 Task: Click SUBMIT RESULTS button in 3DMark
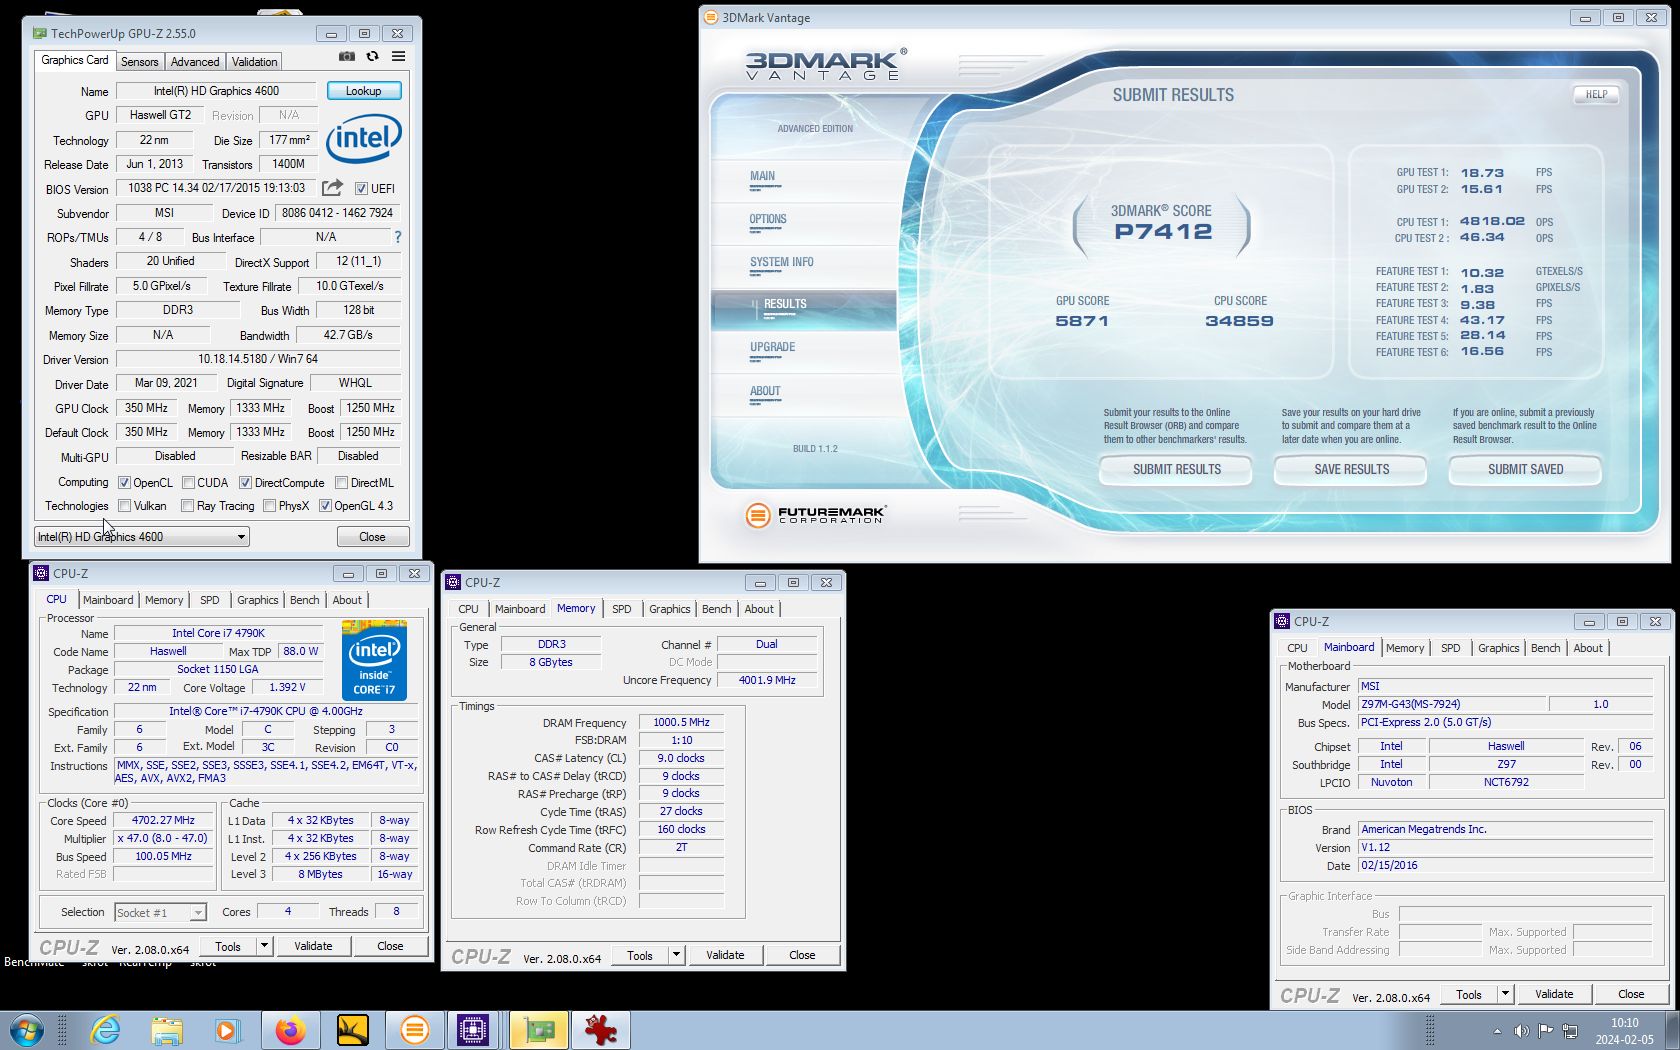pos(1176,469)
